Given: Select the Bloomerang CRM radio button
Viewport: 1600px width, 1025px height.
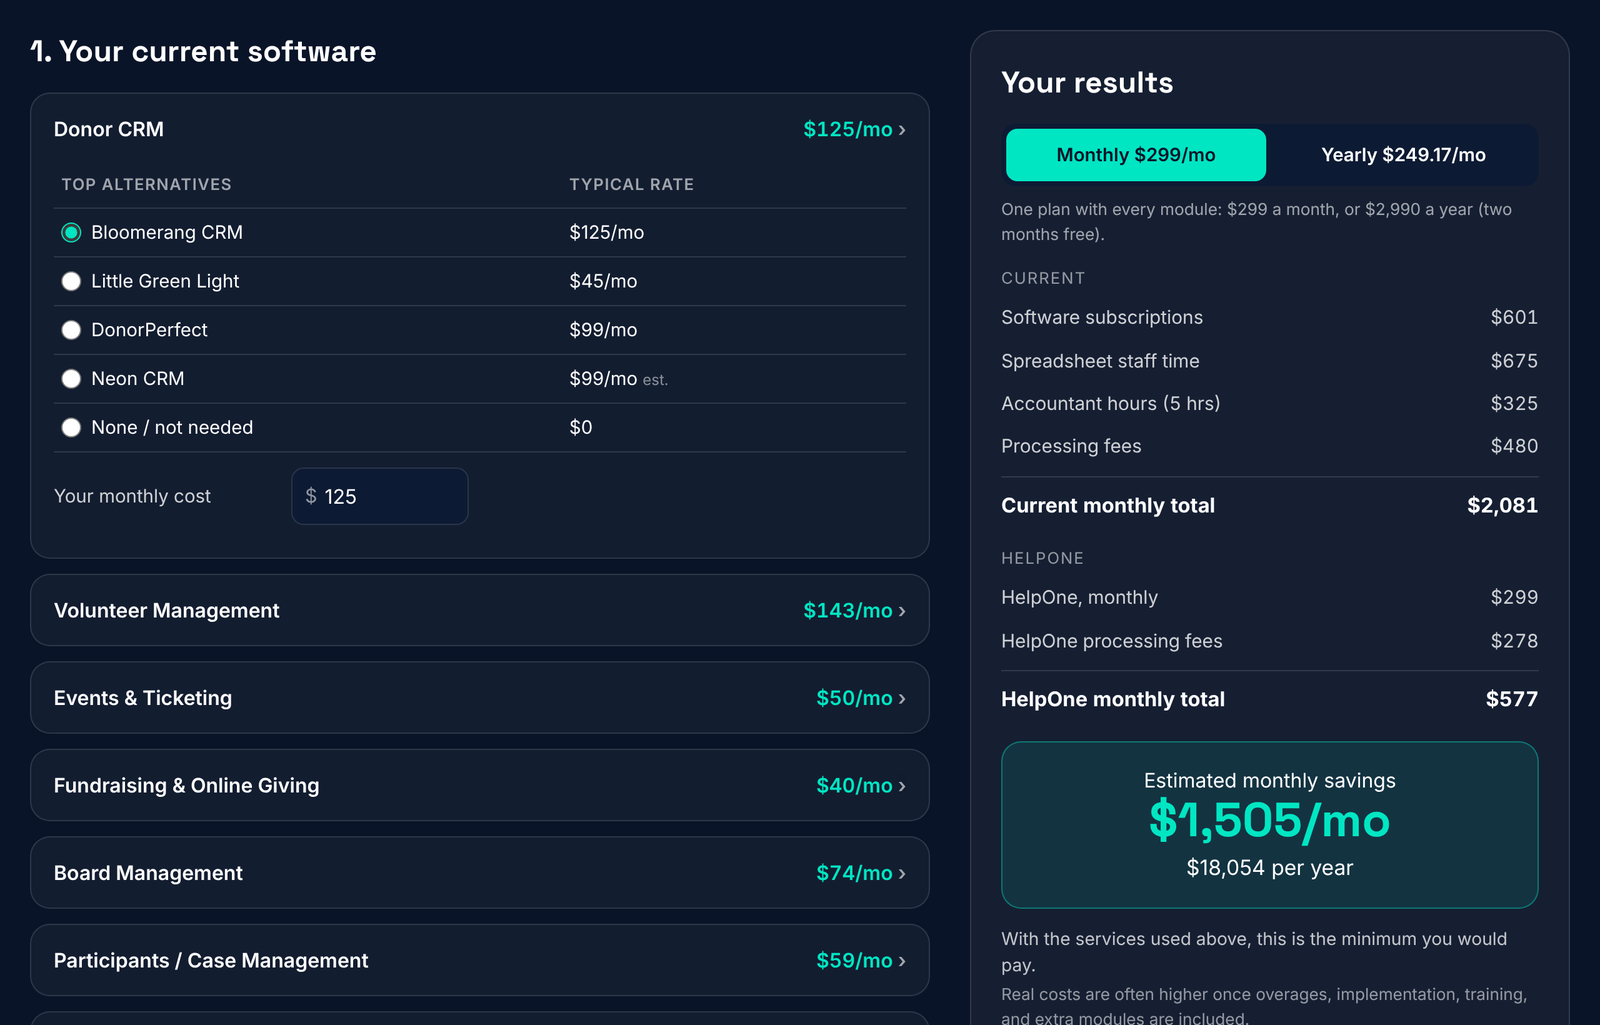Looking at the screenshot, I should tap(71, 233).
